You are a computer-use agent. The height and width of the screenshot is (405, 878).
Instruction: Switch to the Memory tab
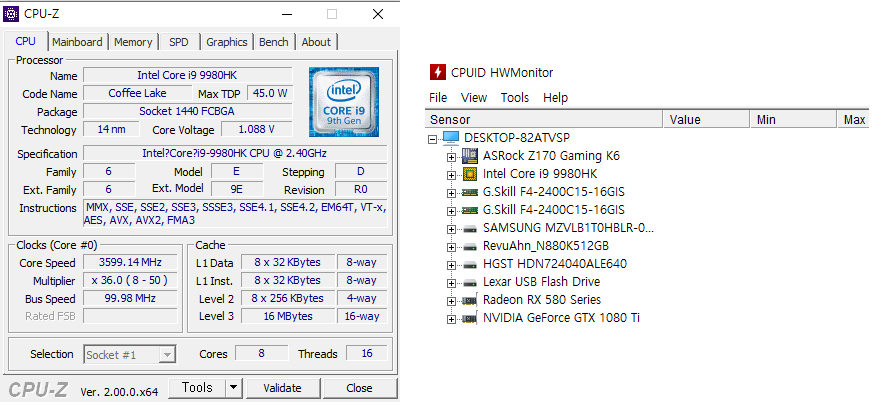[x=133, y=42]
